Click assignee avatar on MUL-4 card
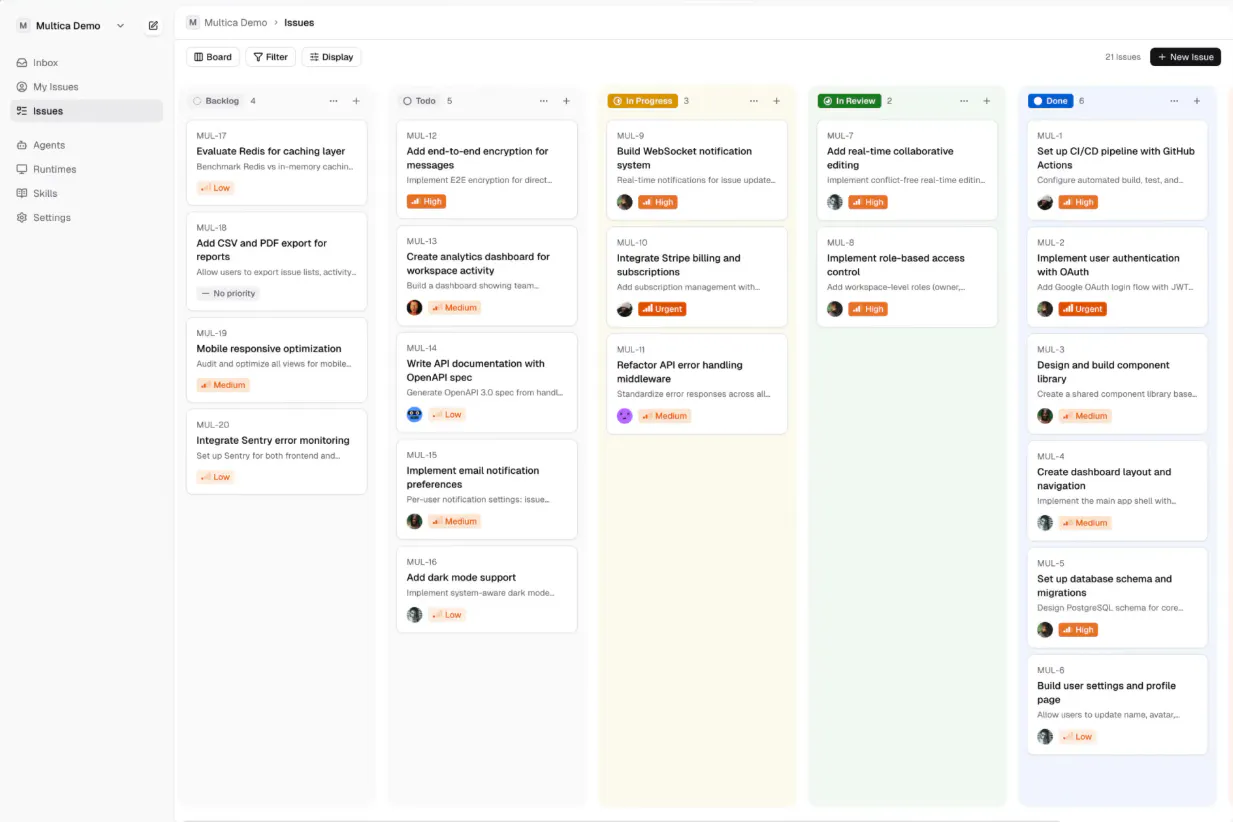Image resolution: width=1233 pixels, height=822 pixels. (x=1045, y=523)
